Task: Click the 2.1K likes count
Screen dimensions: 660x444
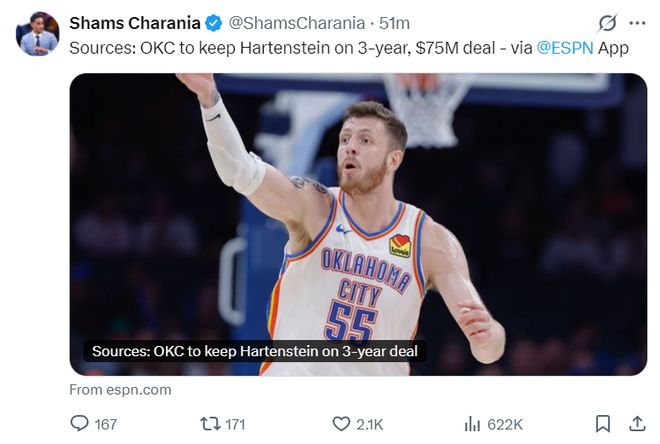Action: point(370,424)
